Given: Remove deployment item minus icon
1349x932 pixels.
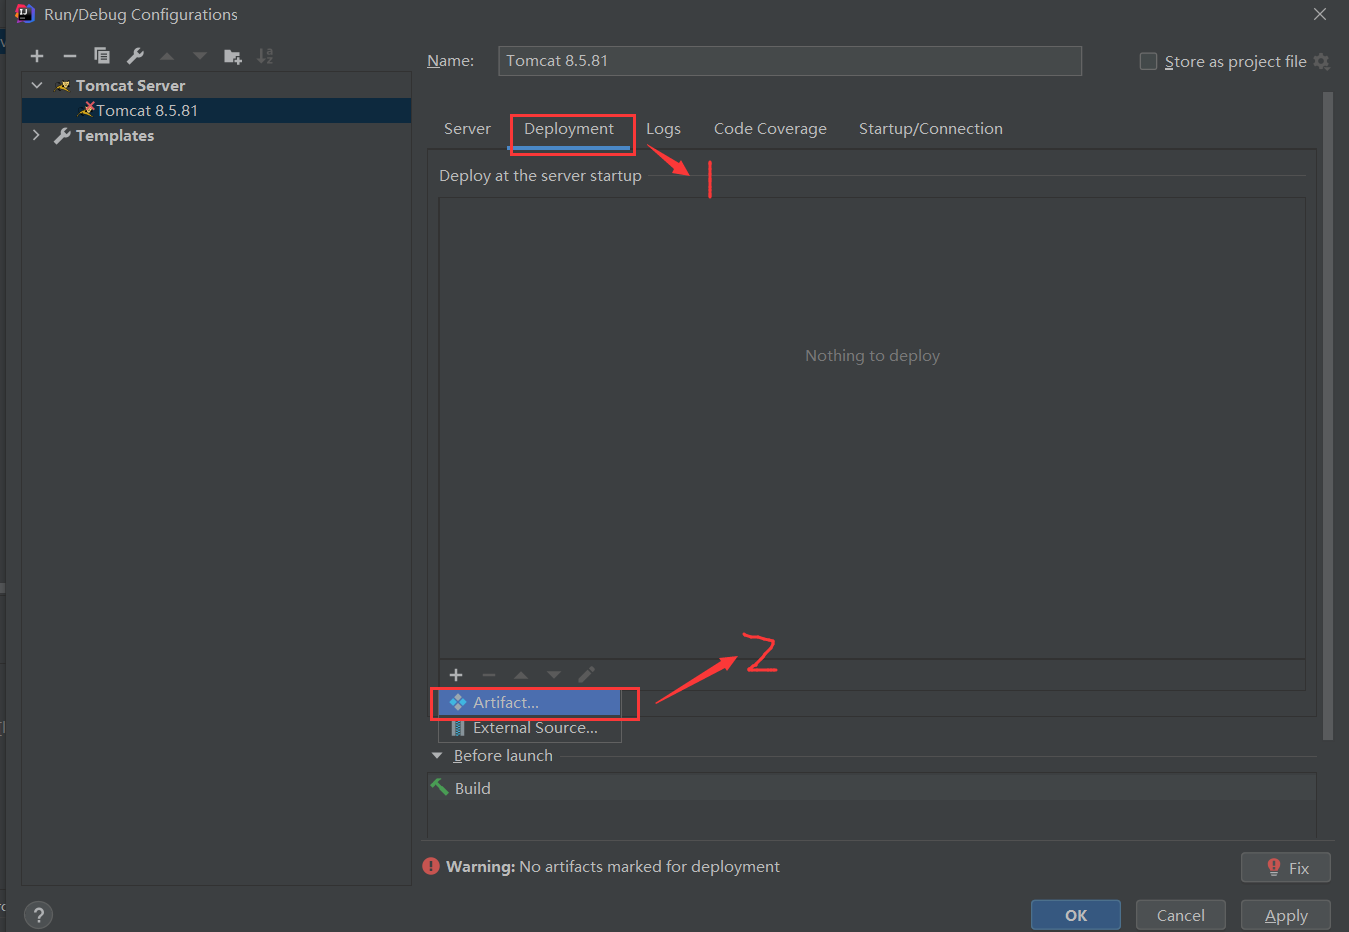Looking at the screenshot, I should pyautogui.click(x=489, y=675).
